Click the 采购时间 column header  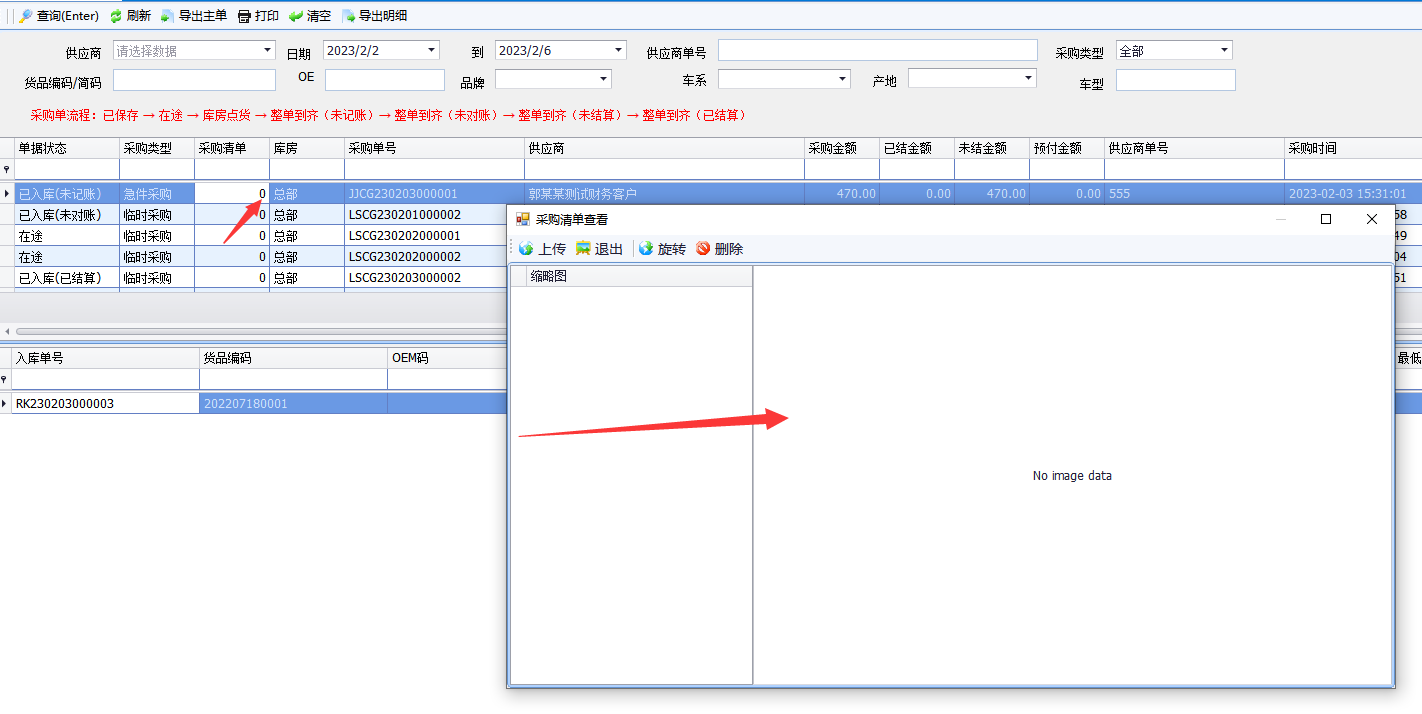point(1353,148)
